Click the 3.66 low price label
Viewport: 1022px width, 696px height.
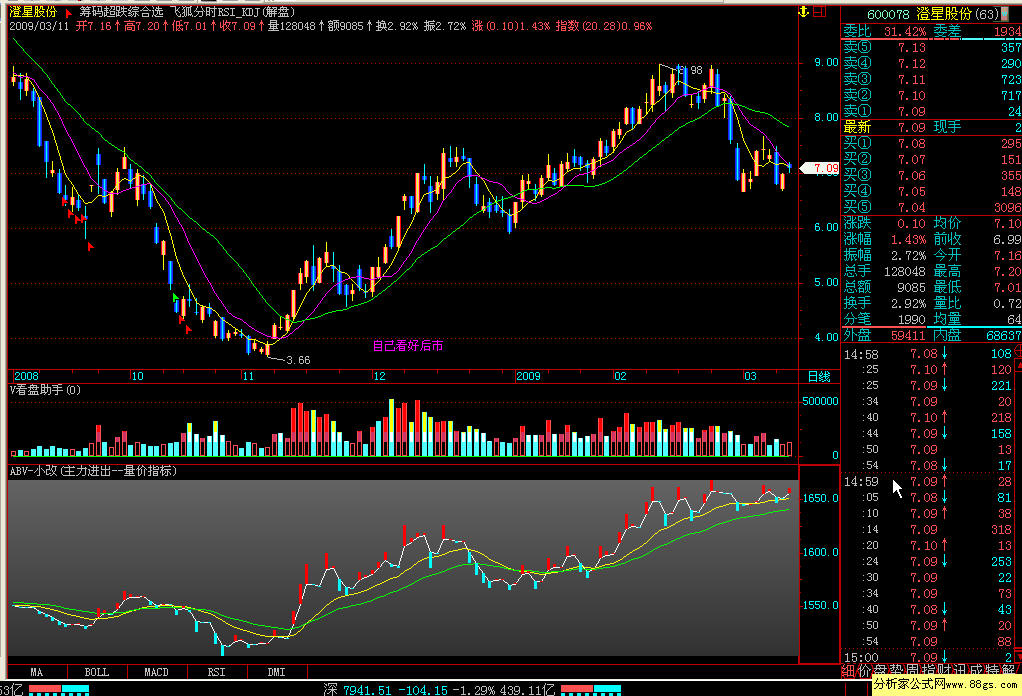click(x=298, y=360)
